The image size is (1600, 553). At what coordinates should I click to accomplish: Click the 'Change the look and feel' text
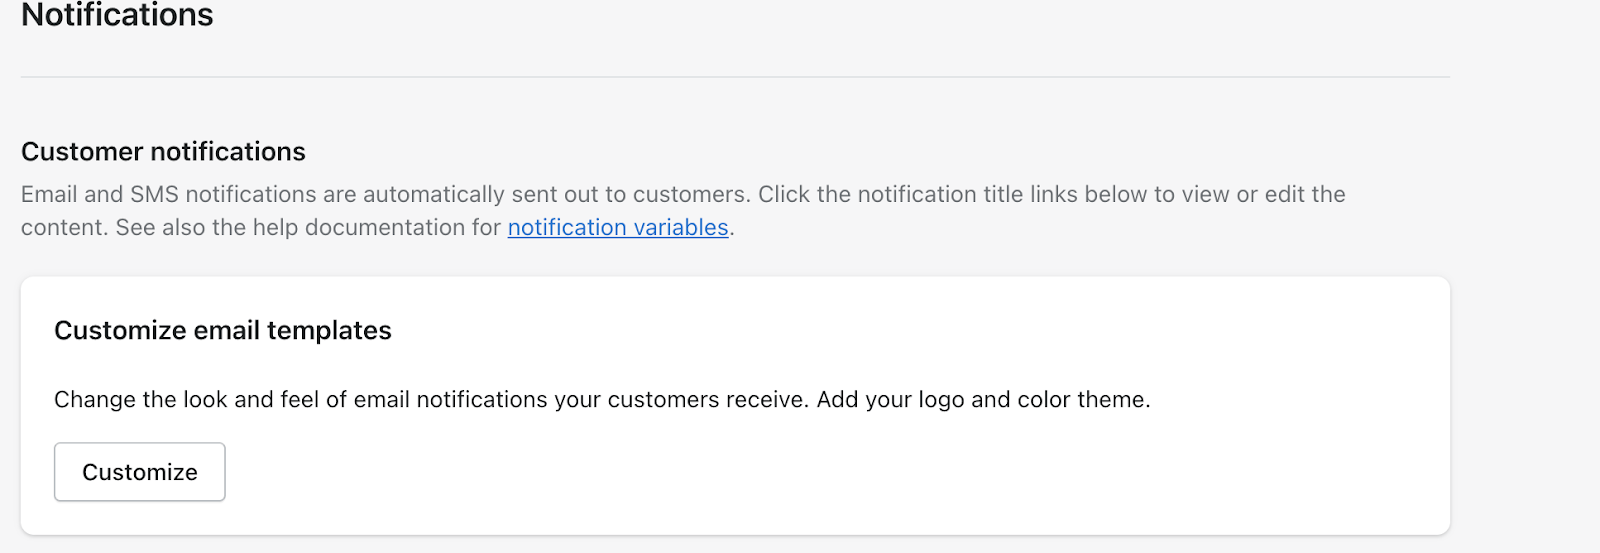pos(187,400)
